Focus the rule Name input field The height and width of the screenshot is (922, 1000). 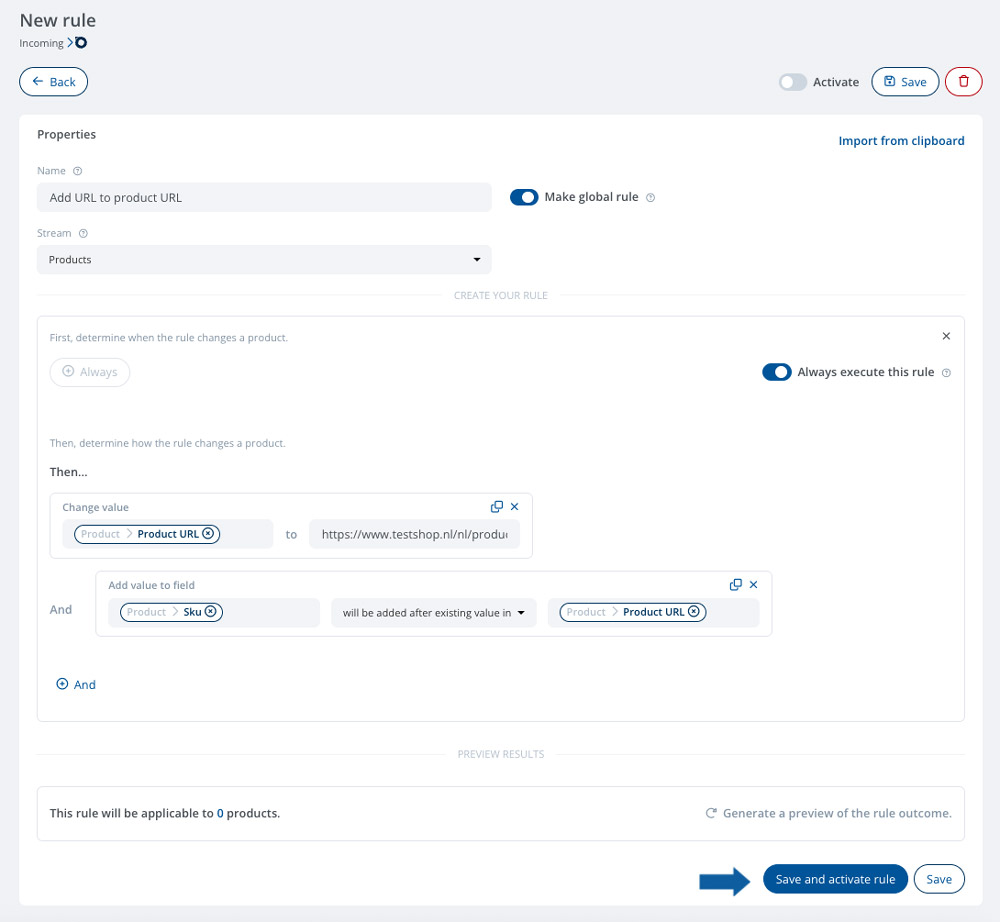(264, 198)
